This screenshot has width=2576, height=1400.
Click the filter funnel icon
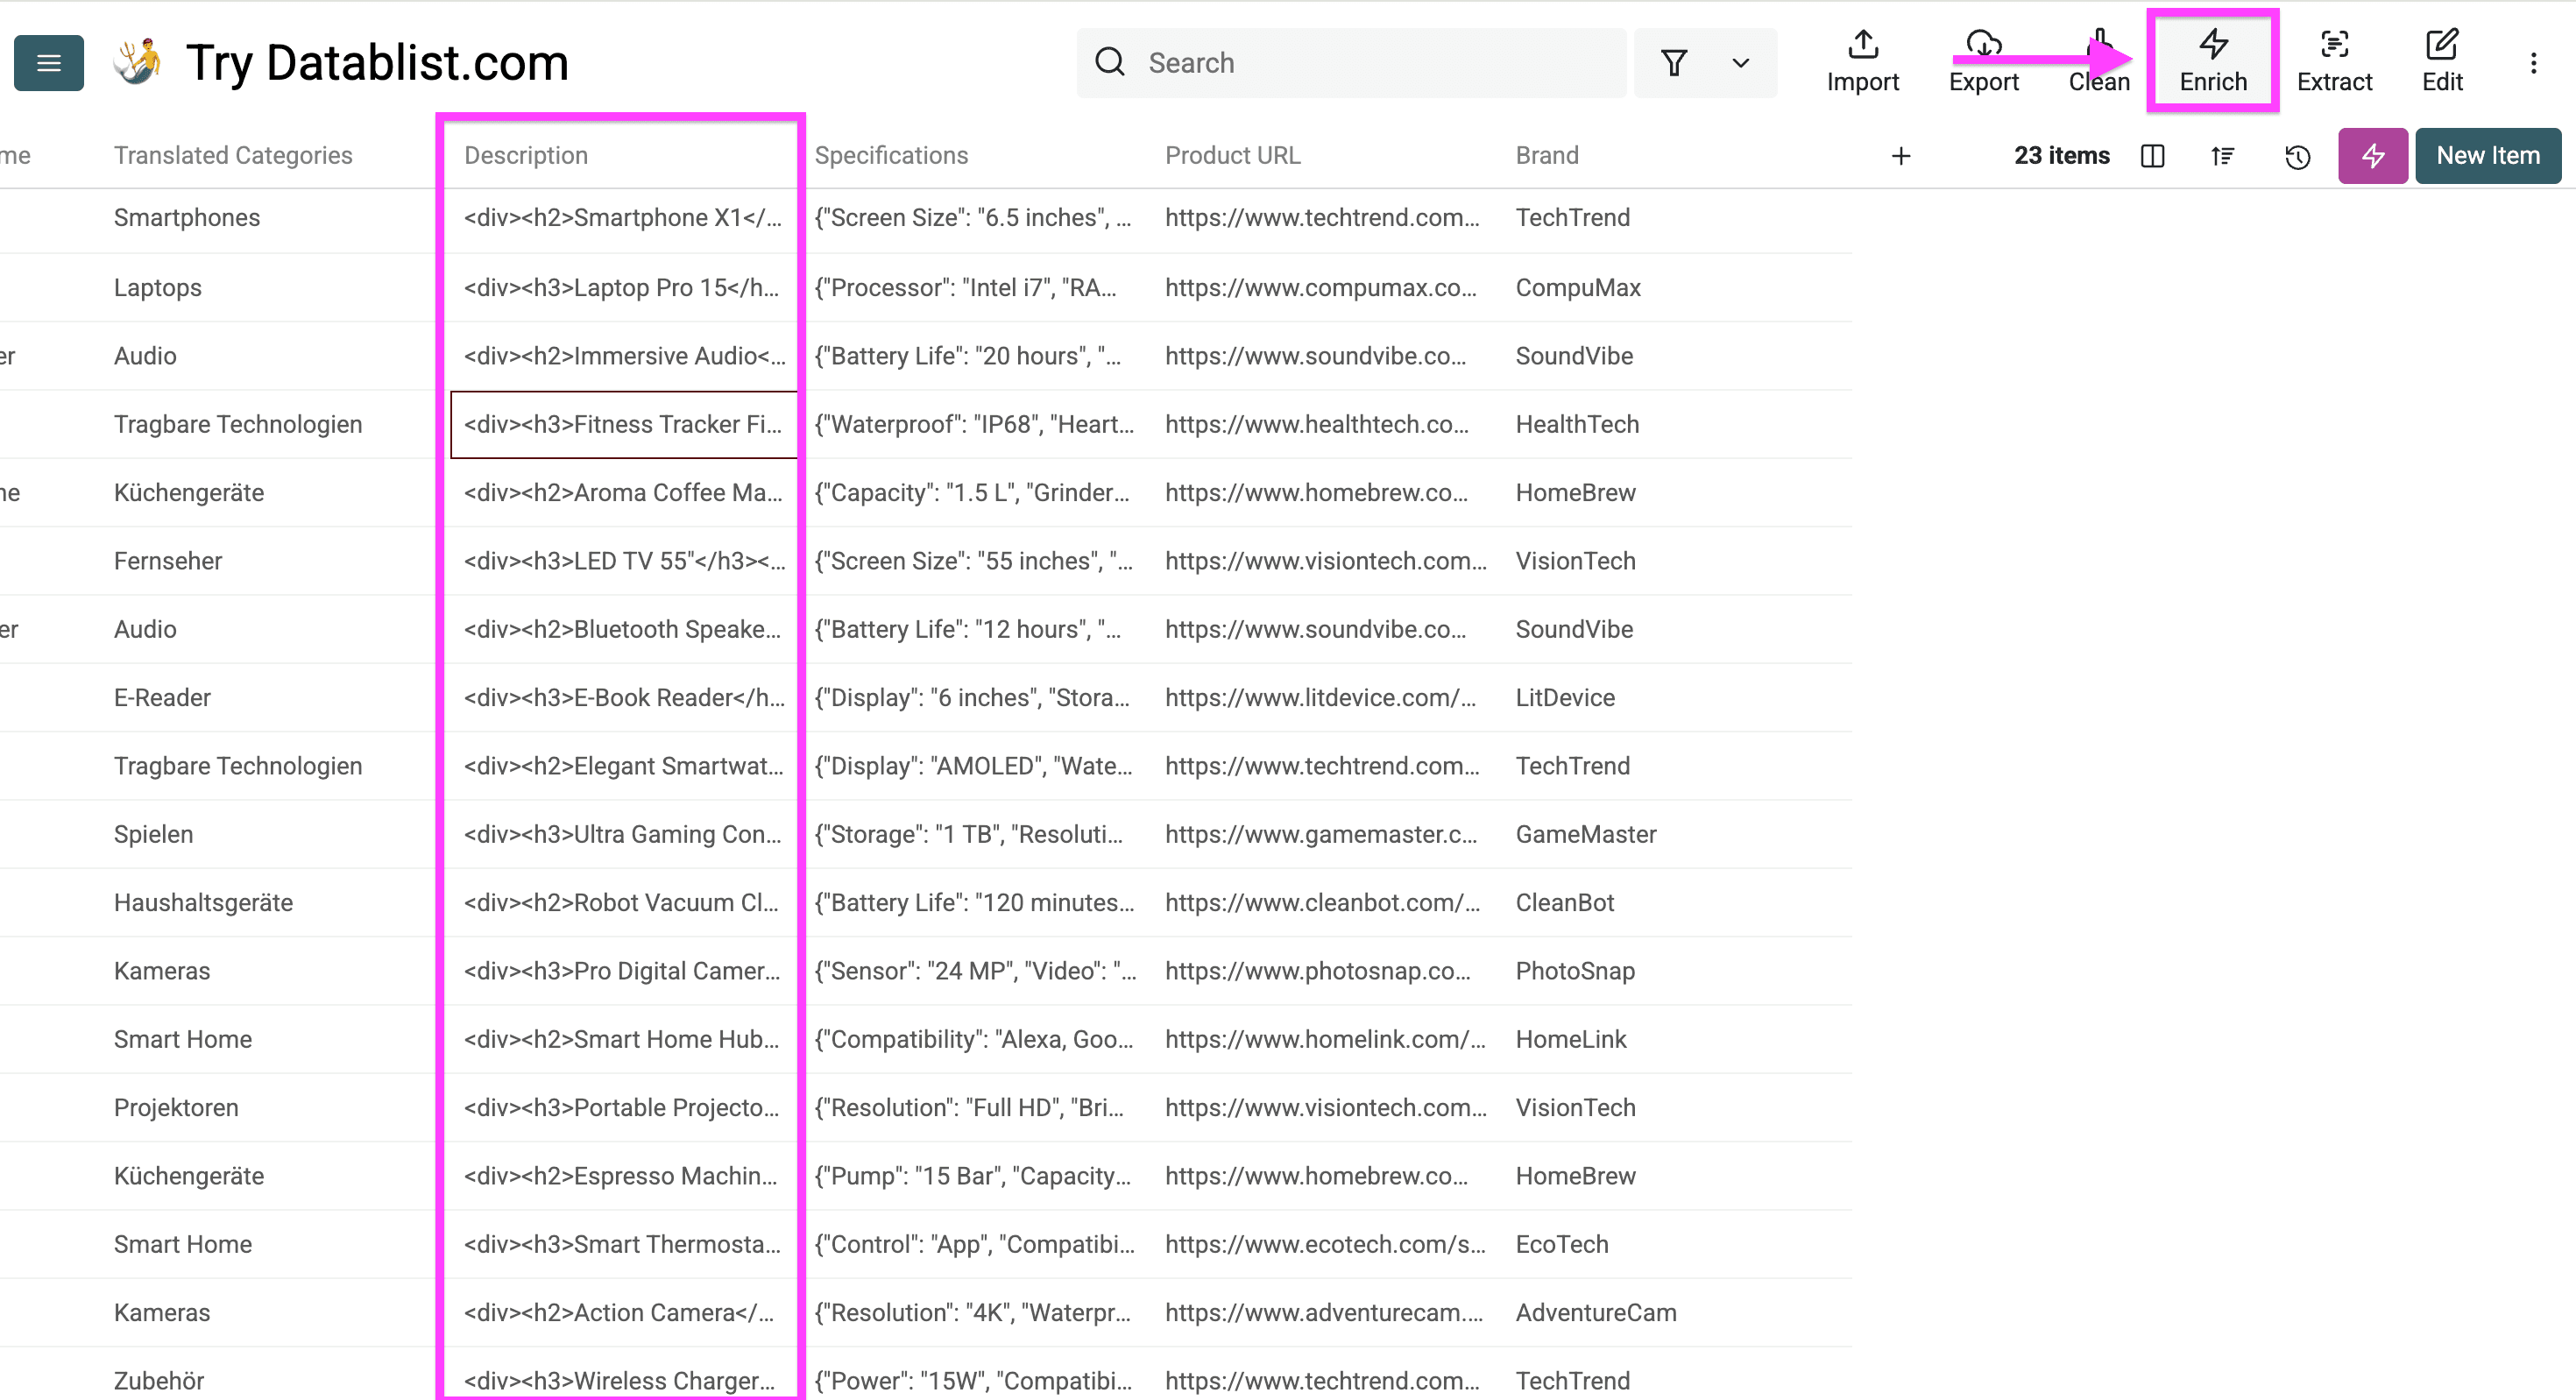coord(1674,63)
